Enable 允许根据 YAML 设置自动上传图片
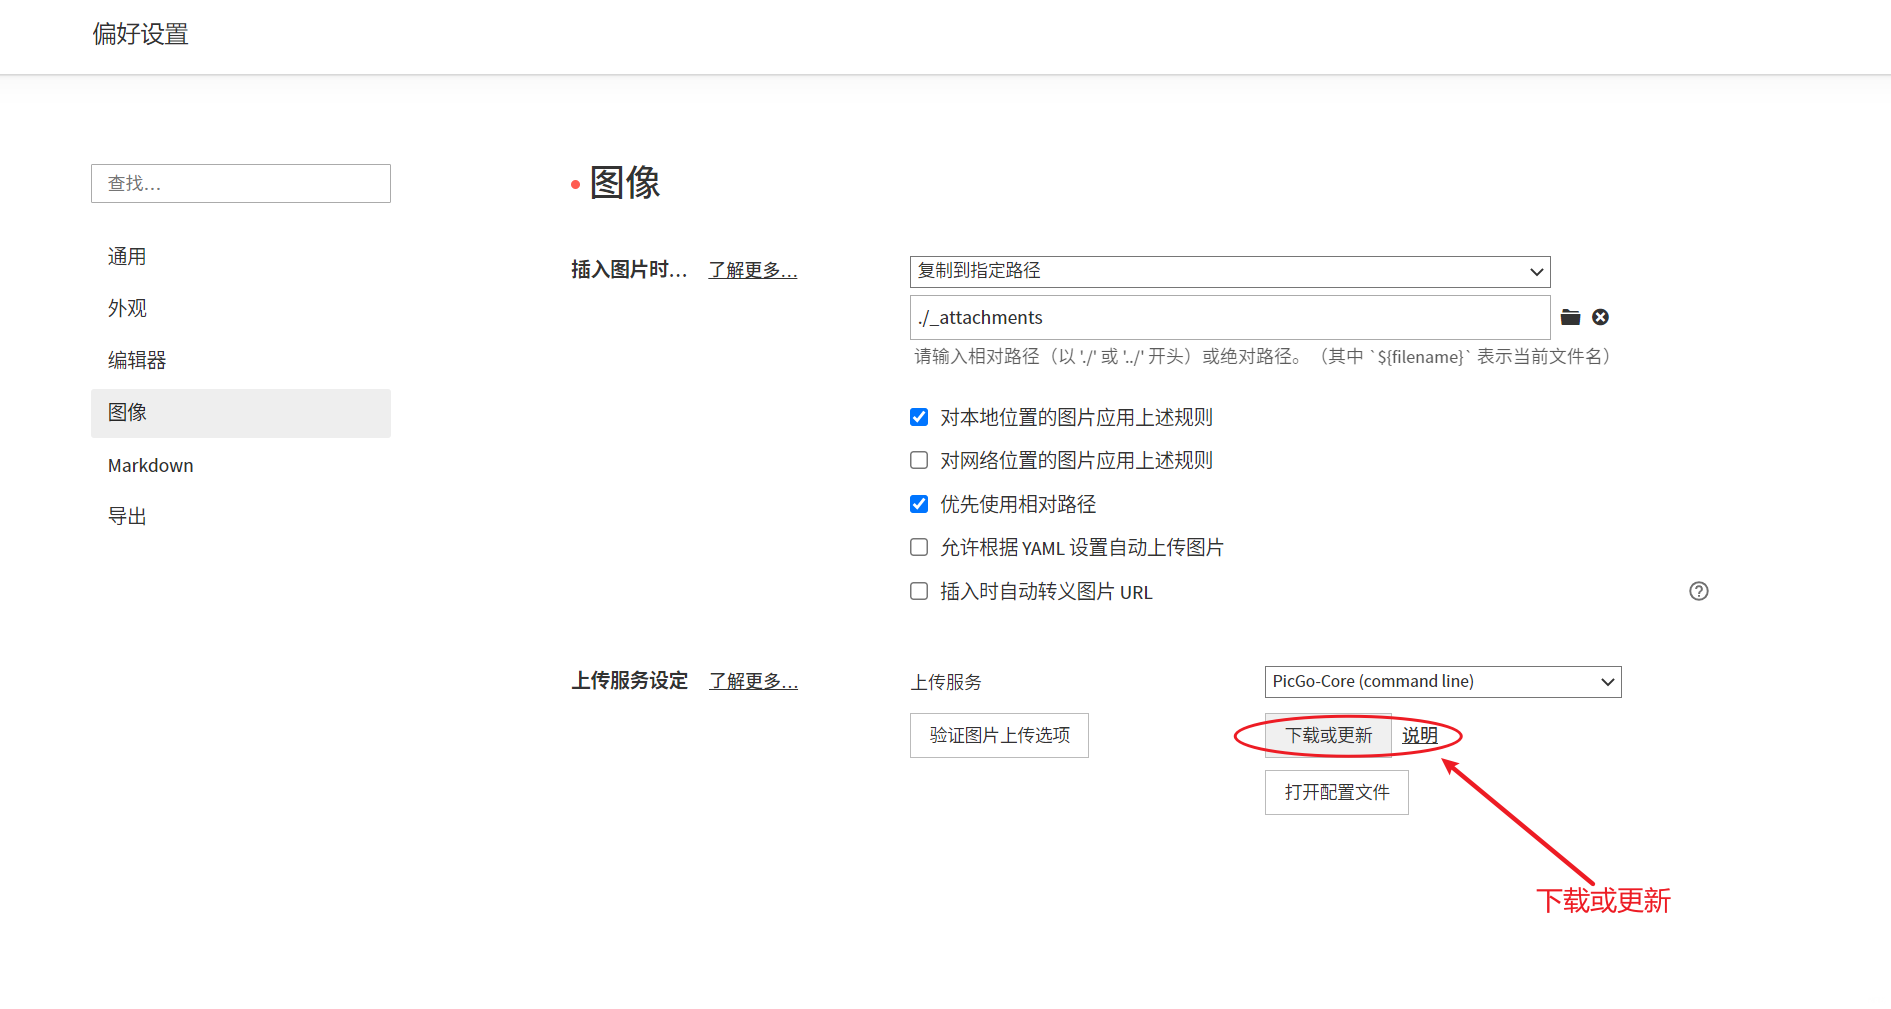This screenshot has width=1891, height=1009. coord(919,547)
